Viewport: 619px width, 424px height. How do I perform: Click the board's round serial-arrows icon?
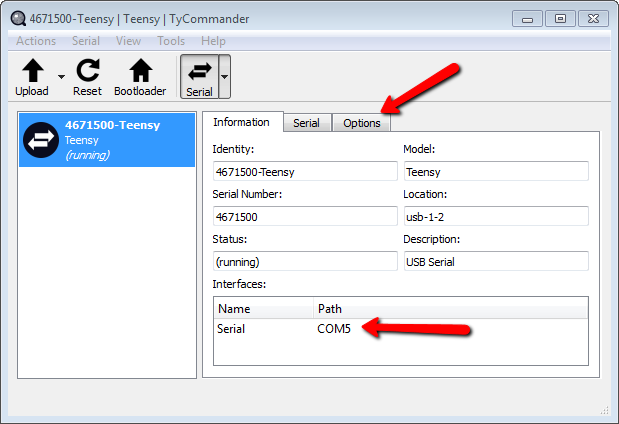(41, 140)
